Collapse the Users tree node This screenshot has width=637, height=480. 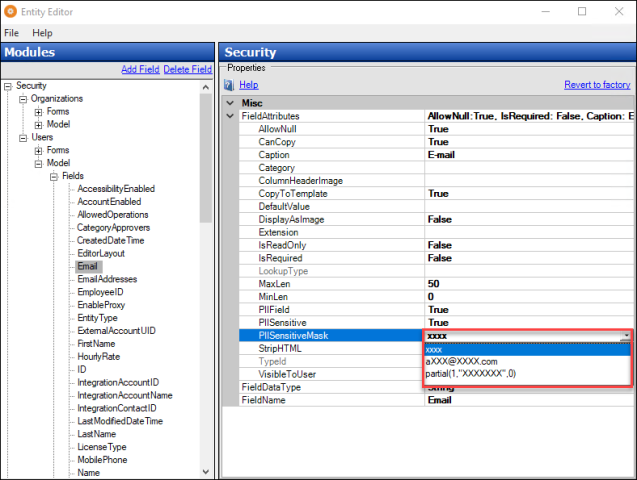coord(23,138)
